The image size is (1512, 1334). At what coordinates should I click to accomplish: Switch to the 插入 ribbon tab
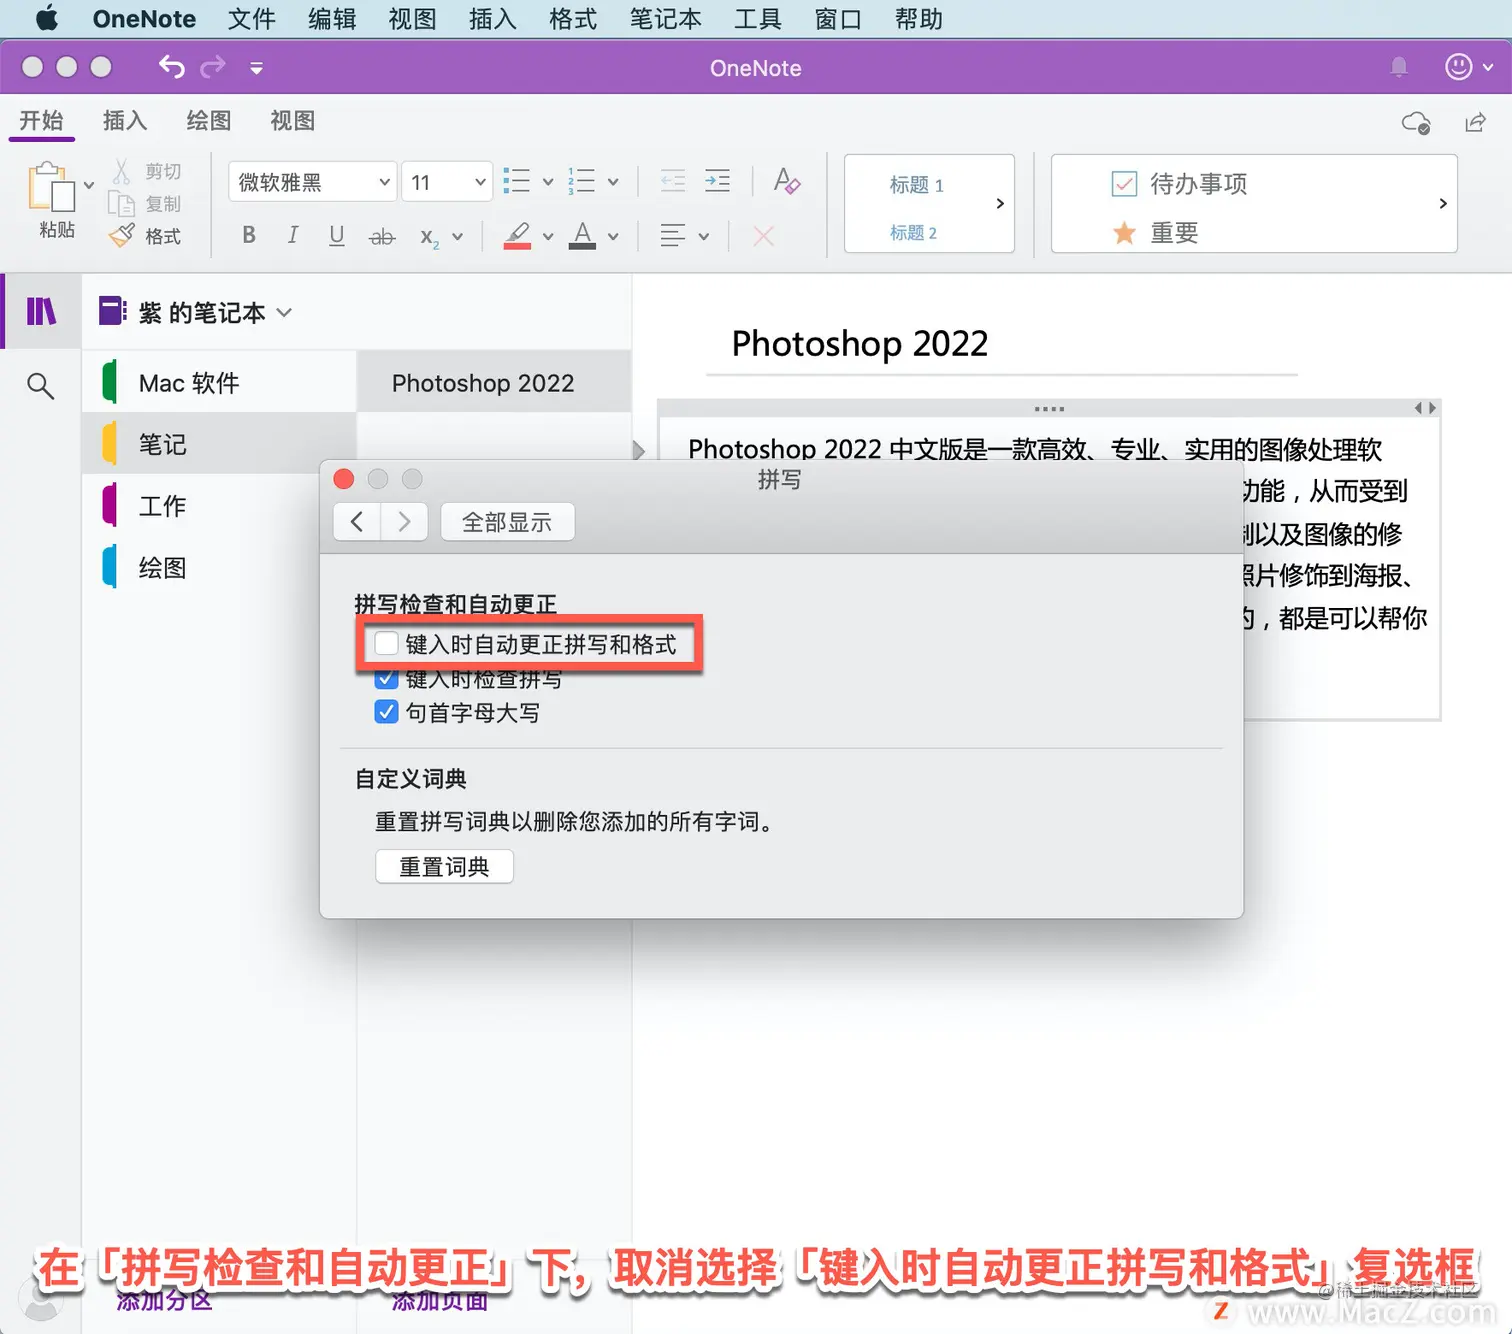coord(125,121)
